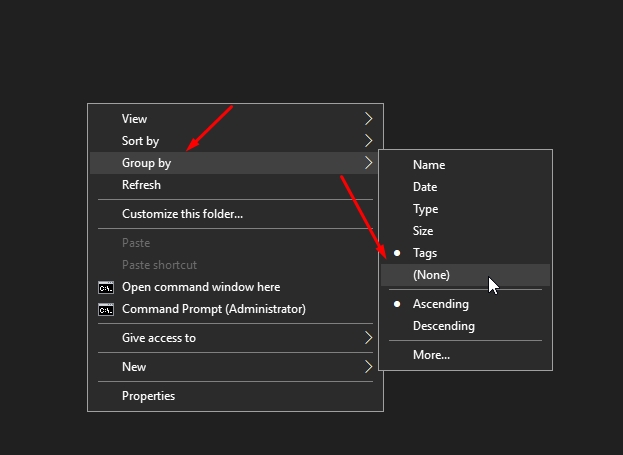Group files by Type
The image size is (623, 455).
click(425, 209)
